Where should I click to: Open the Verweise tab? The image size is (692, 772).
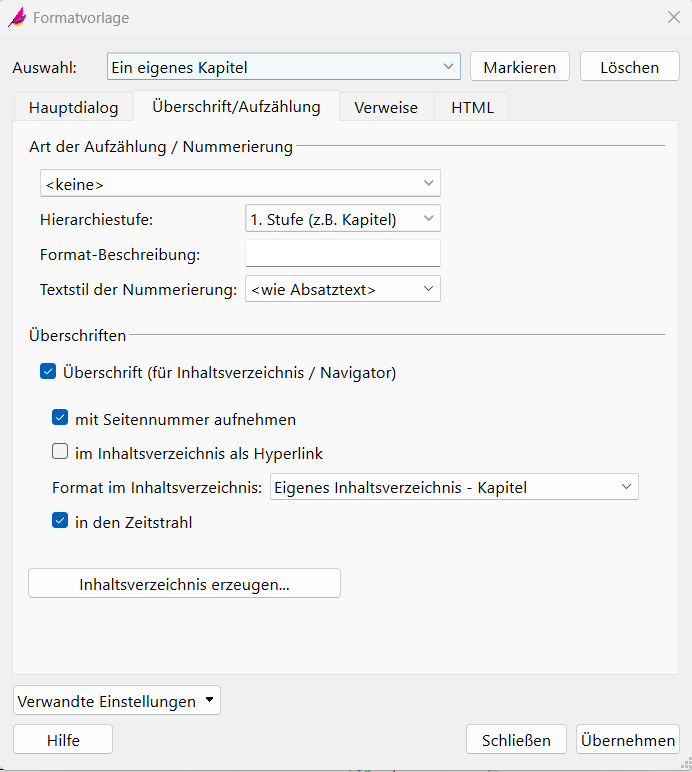tap(386, 107)
